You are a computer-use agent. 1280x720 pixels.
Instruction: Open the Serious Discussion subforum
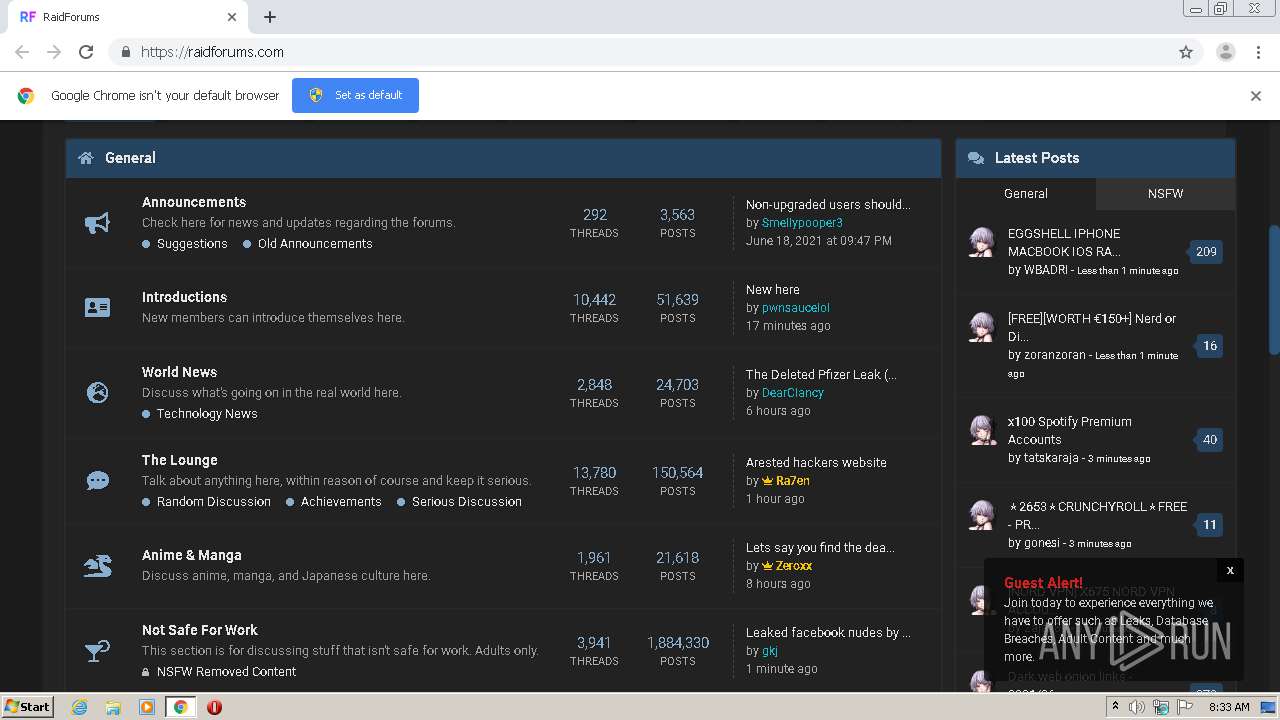[x=467, y=502]
